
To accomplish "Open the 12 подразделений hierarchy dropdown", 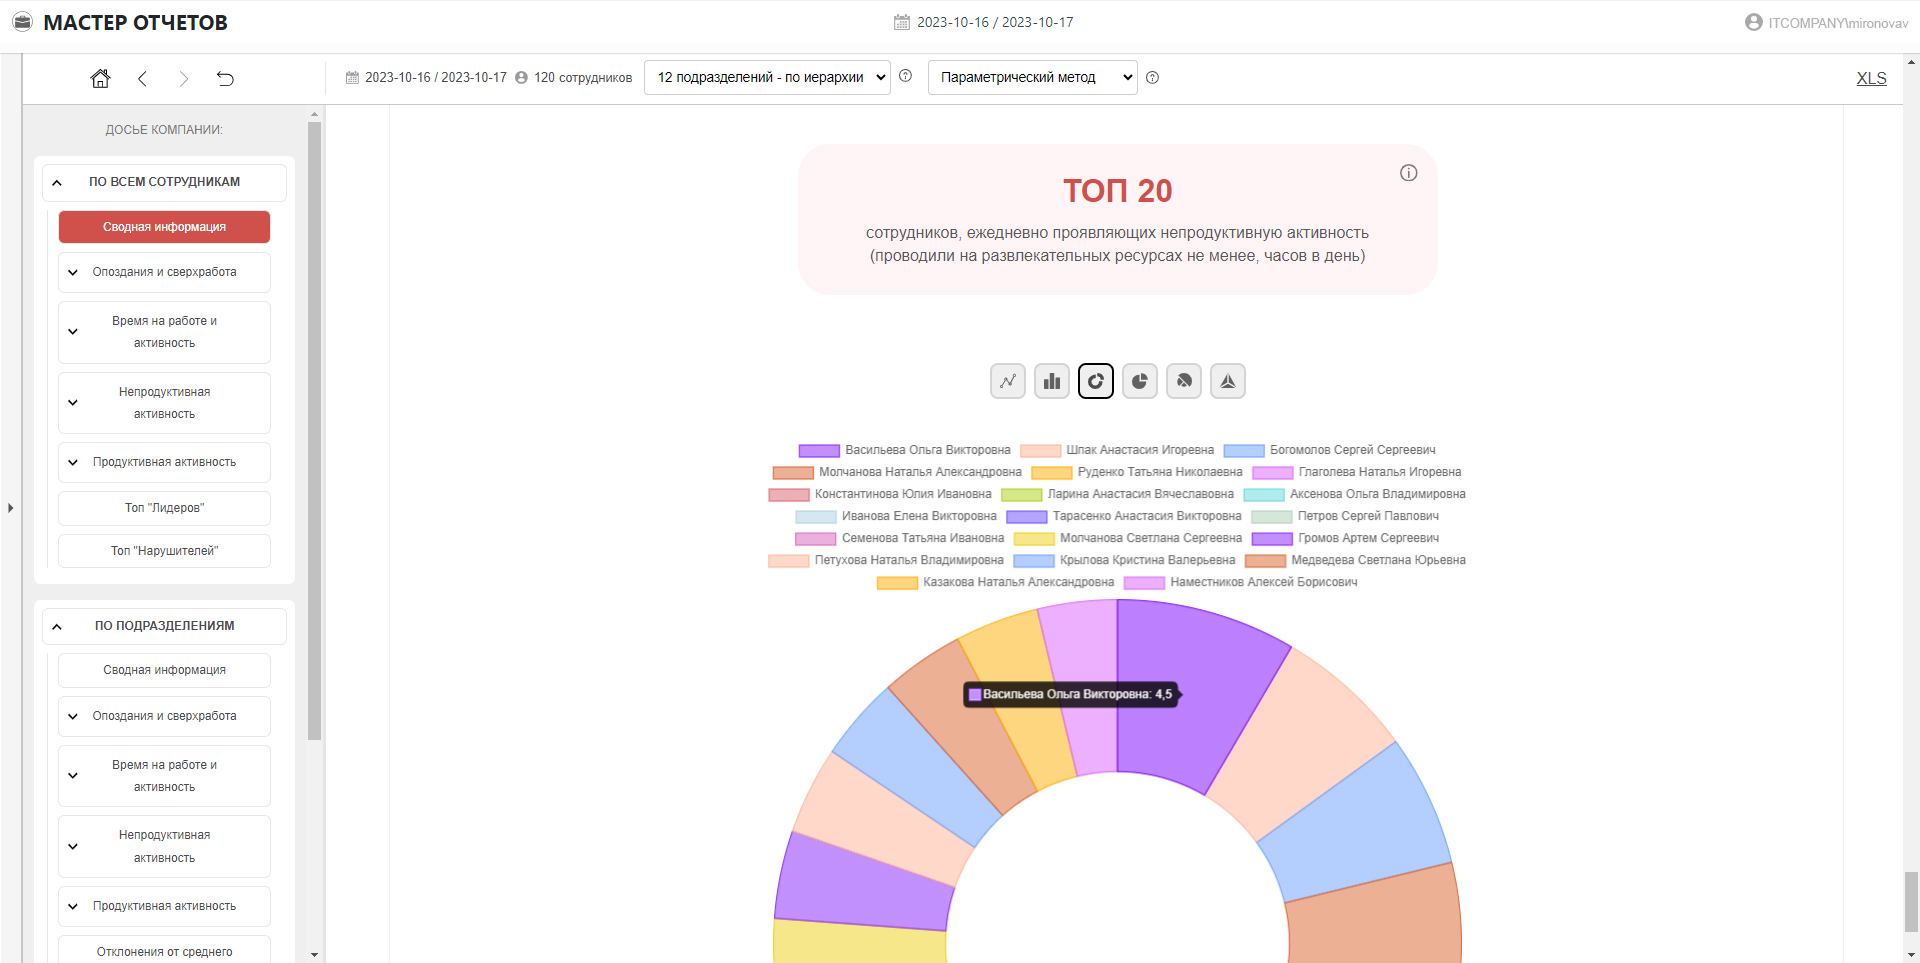I will pos(767,77).
